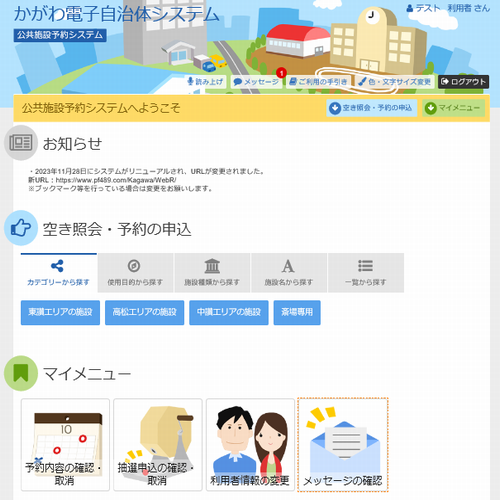The width and height of the screenshot is (500, 500).
Task: Open the ご利用の手引き guide
Action: pyautogui.click(x=318, y=82)
